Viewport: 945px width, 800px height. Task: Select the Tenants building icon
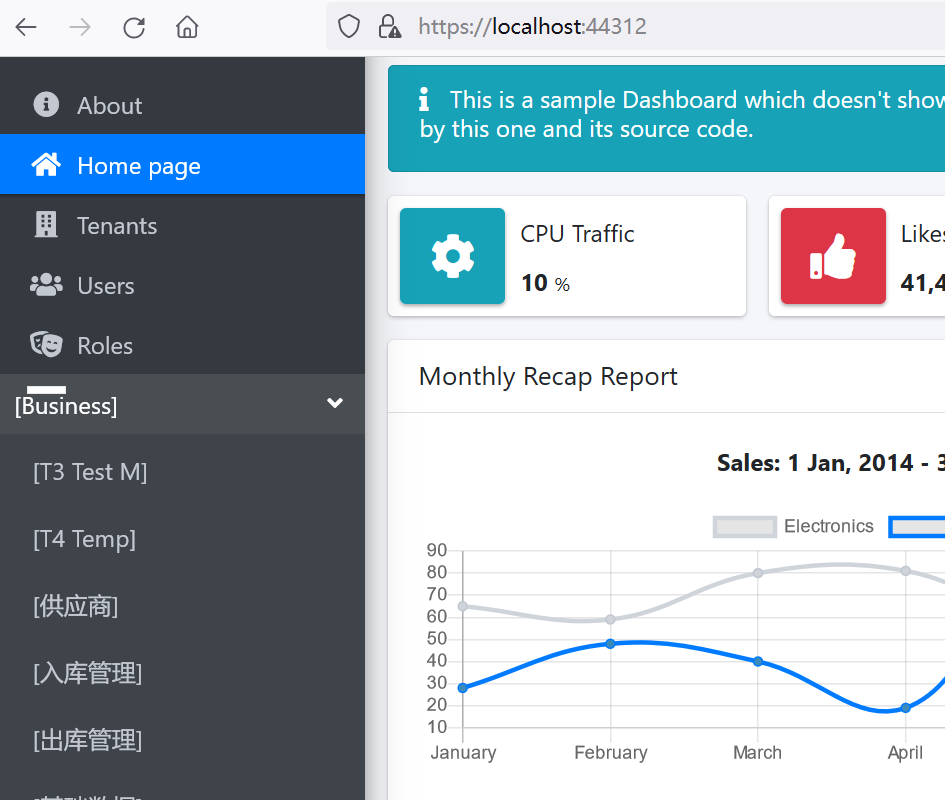[45, 224]
